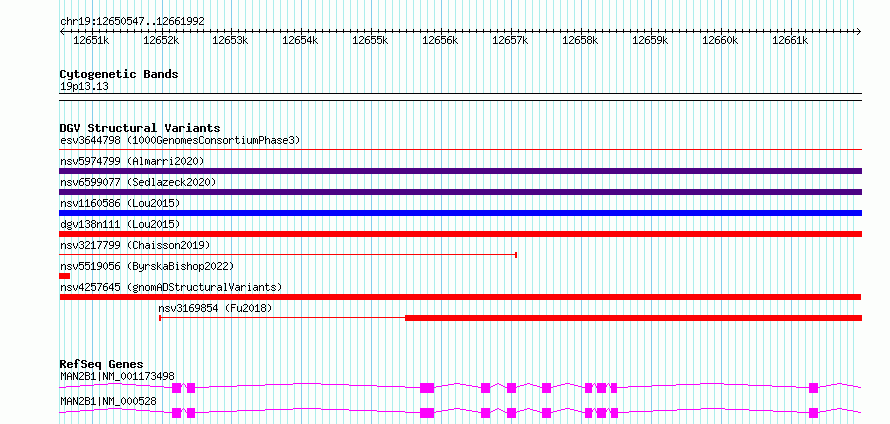The width and height of the screenshot is (890, 424).
Task: Click the first NM_000528 exon near 12652k
Action: coord(177,413)
